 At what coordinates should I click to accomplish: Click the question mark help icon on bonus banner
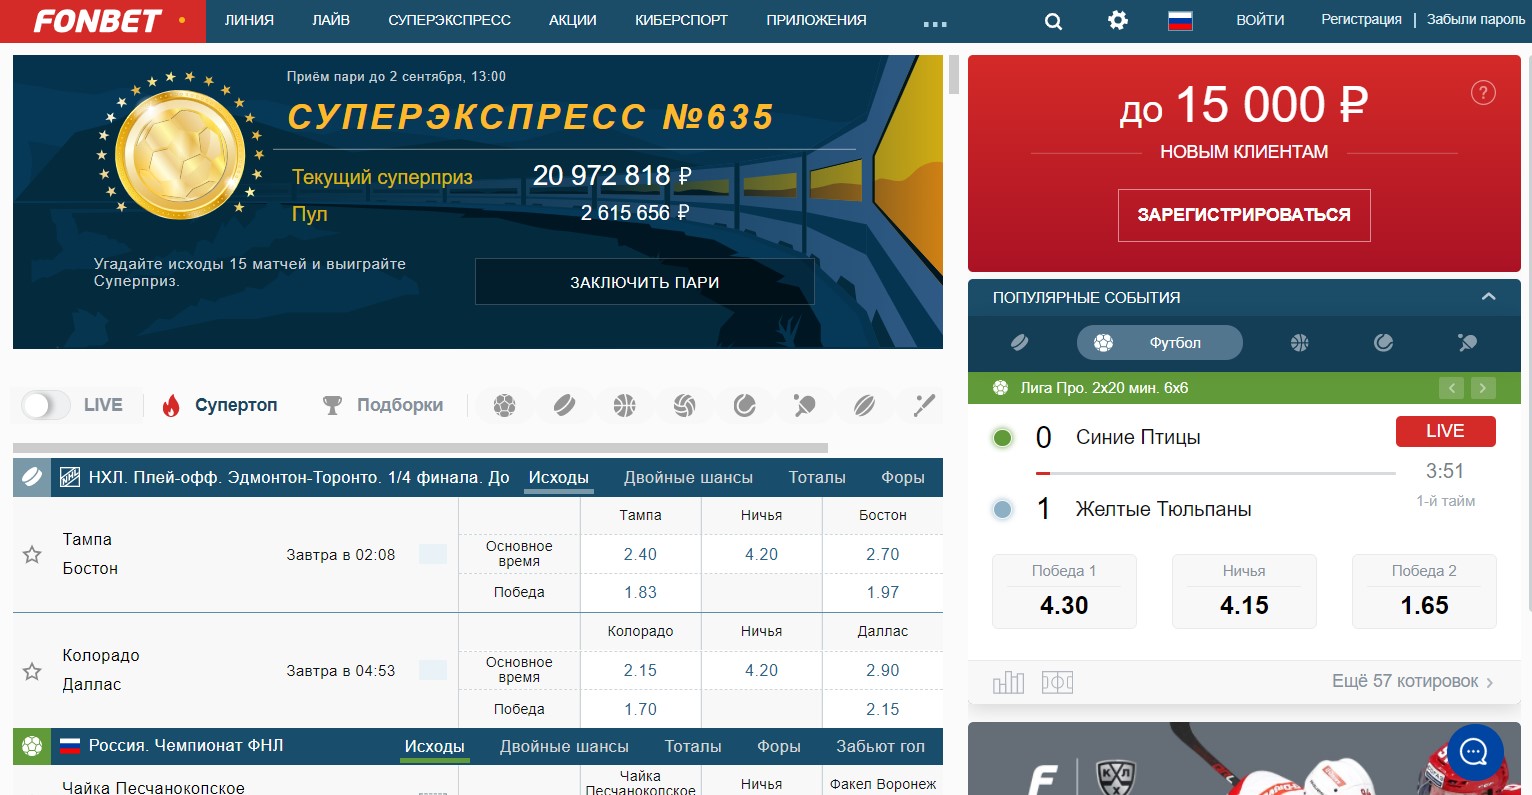(x=1483, y=93)
